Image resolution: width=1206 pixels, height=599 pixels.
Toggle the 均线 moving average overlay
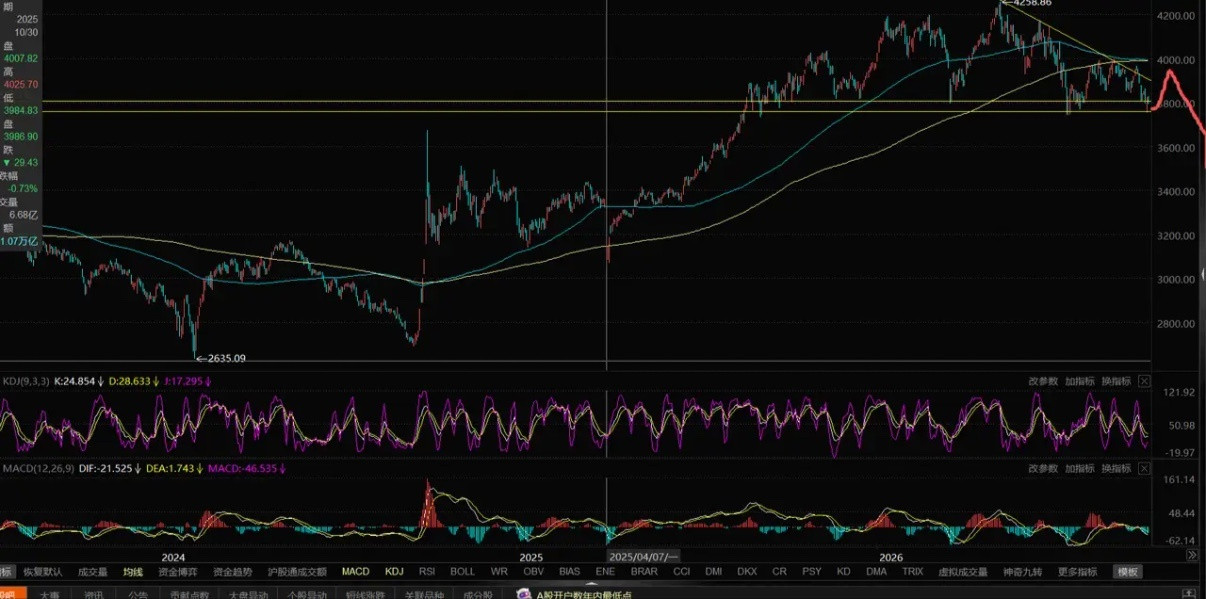[x=133, y=572]
